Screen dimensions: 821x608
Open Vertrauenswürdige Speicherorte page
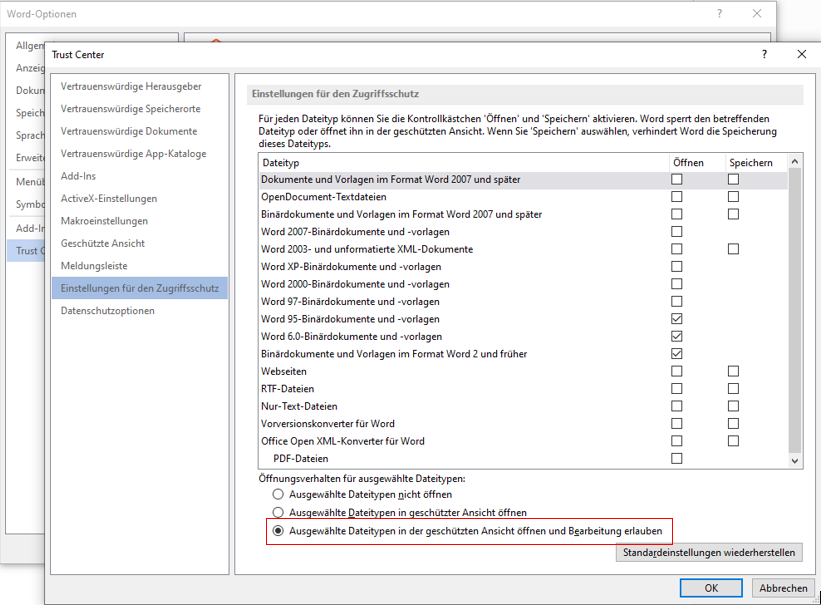(x=130, y=109)
